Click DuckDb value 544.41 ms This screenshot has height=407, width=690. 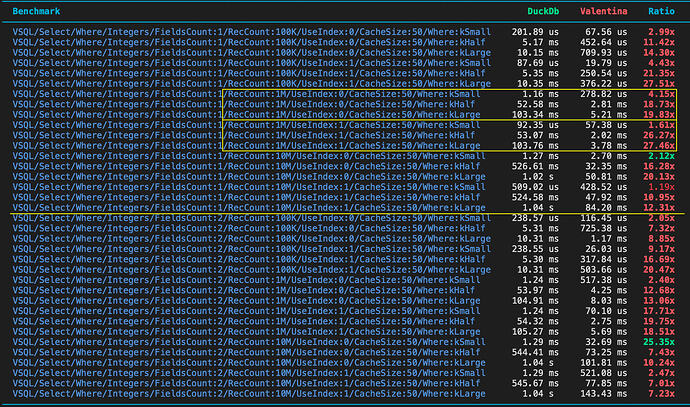tap(535, 352)
